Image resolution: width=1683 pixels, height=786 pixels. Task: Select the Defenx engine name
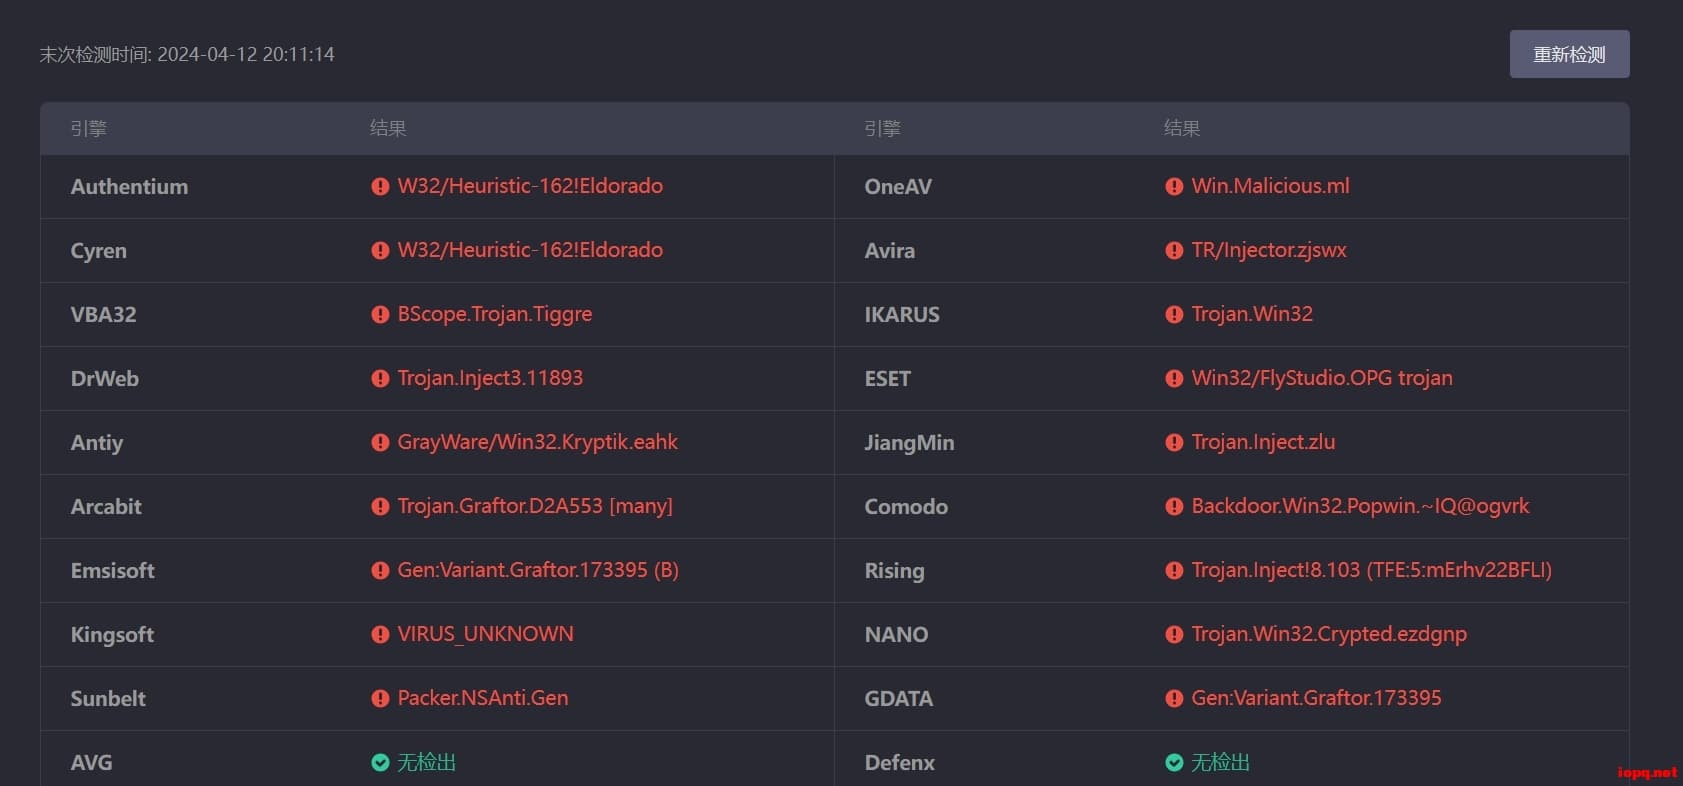tap(899, 762)
